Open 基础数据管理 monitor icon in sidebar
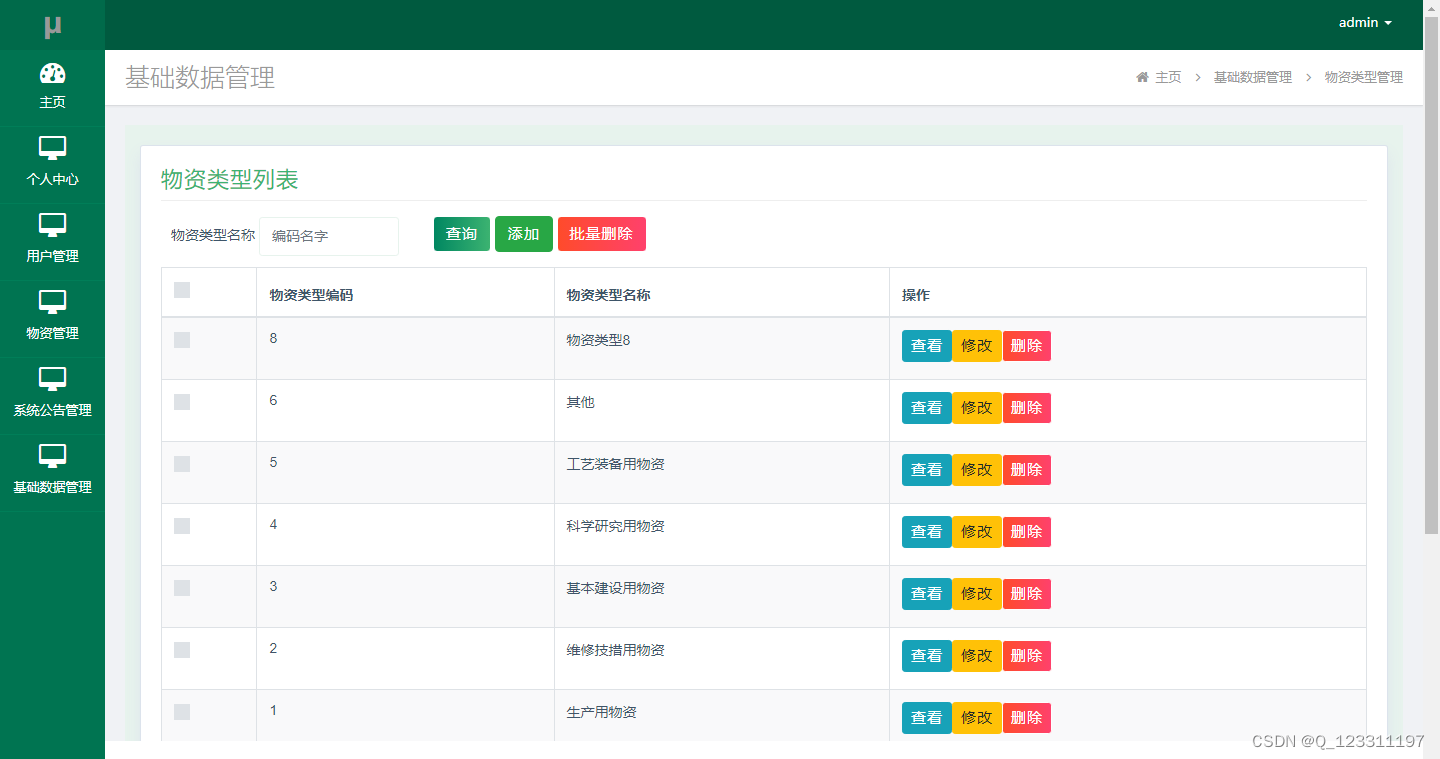This screenshot has width=1440, height=759. pos(52,456)
